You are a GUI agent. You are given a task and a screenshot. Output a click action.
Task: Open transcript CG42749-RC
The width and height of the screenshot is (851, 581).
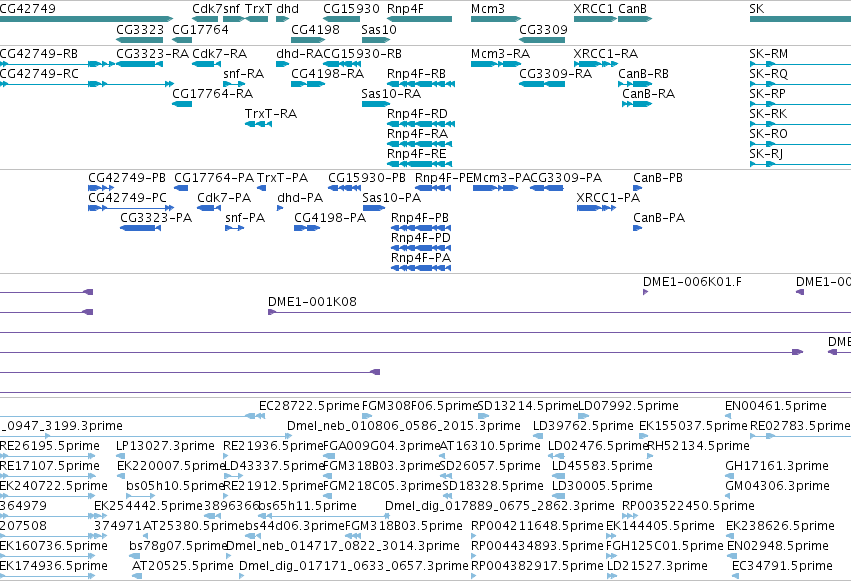point(39,74)
